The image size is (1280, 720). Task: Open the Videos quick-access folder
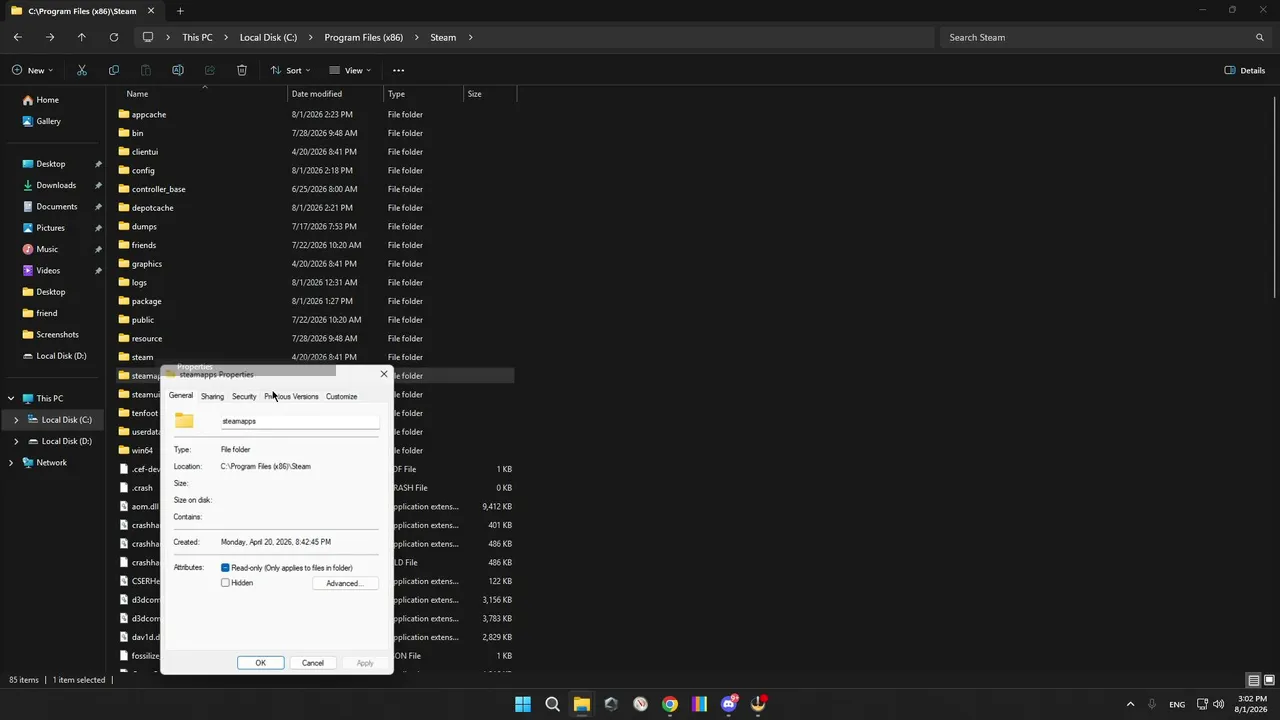point(48,270)
